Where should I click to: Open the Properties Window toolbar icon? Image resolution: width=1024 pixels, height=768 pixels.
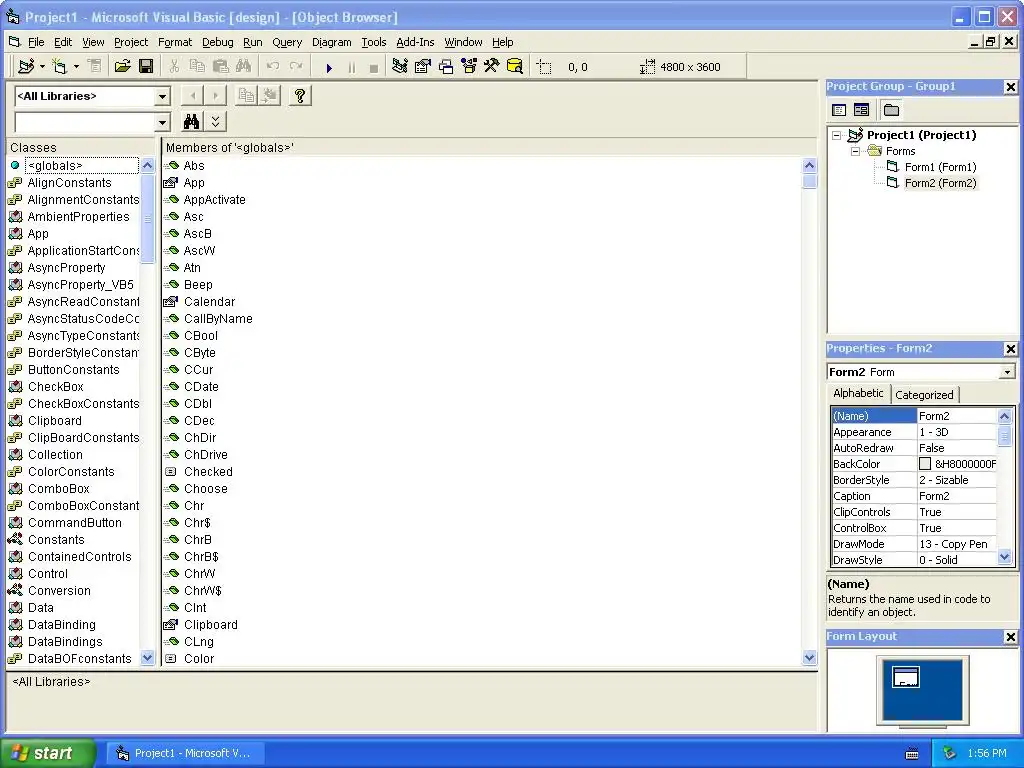pyautogui.click(x=423, y=67)
